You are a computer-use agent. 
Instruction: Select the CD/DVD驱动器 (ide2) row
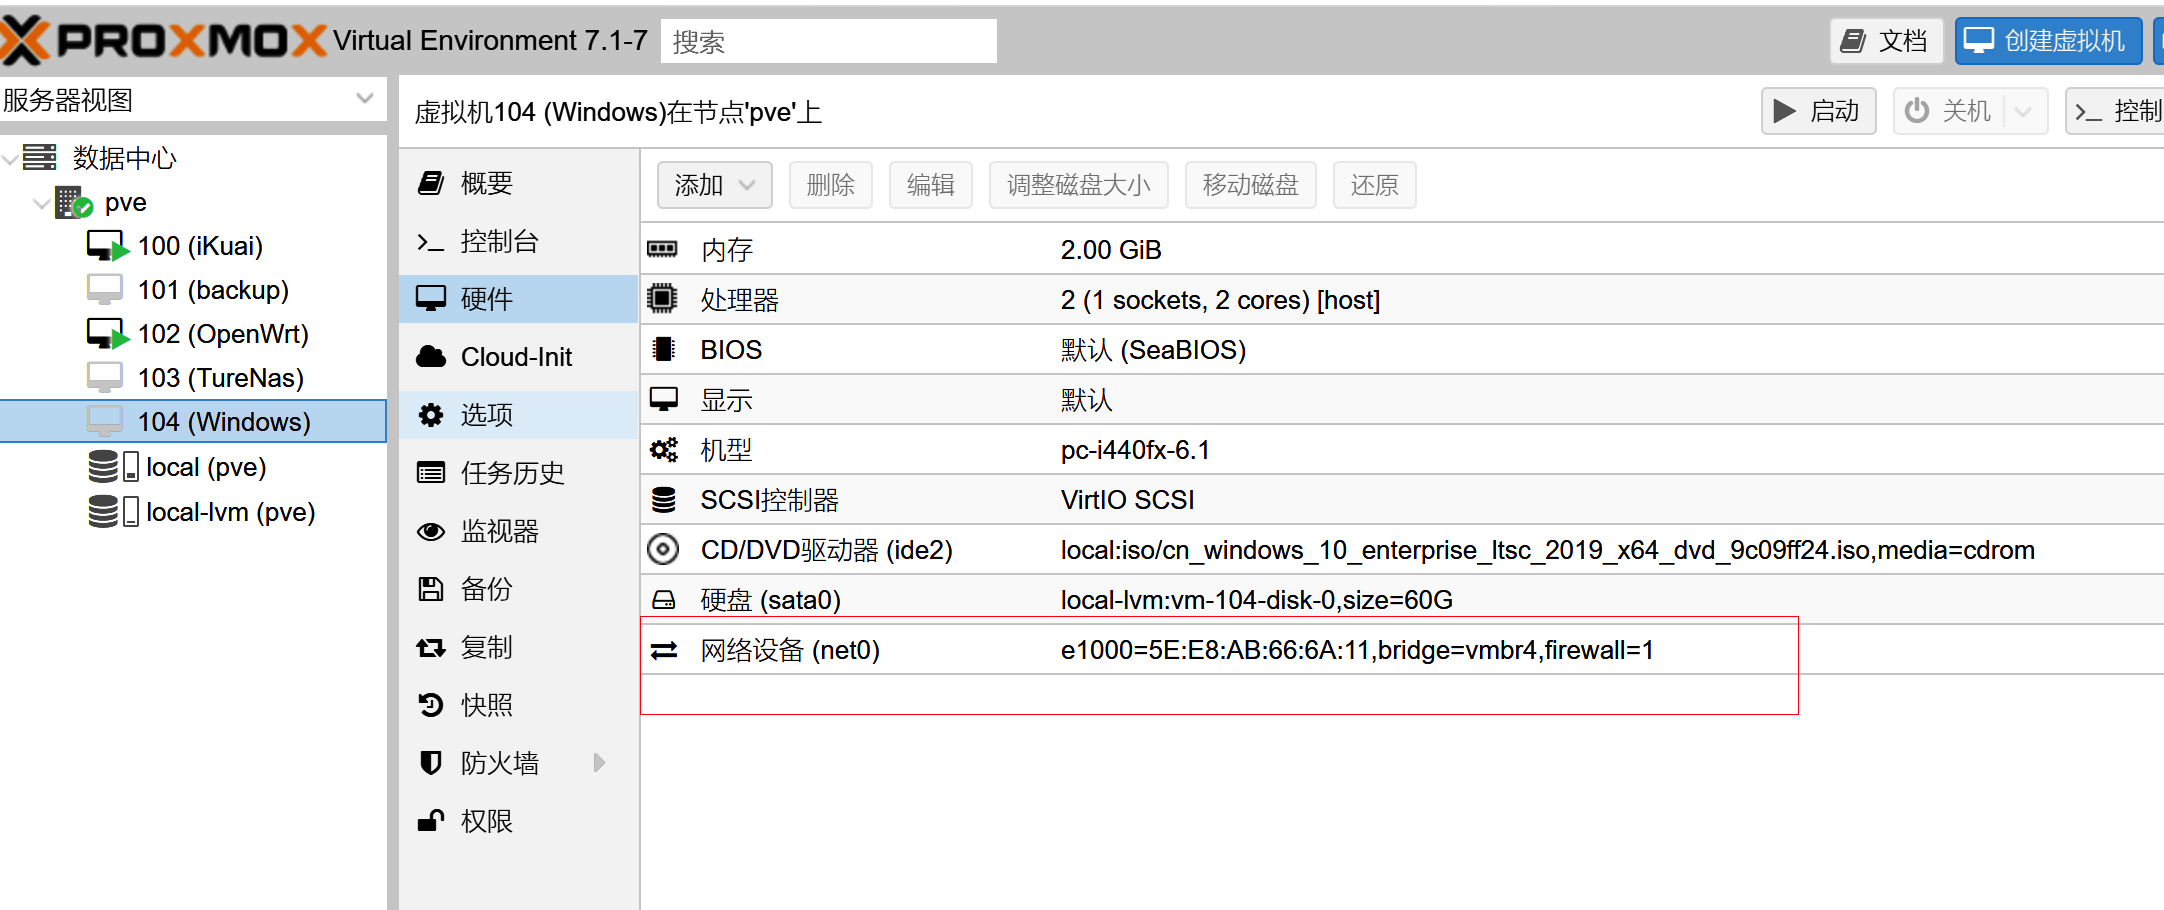click(x=1402, y=550)
